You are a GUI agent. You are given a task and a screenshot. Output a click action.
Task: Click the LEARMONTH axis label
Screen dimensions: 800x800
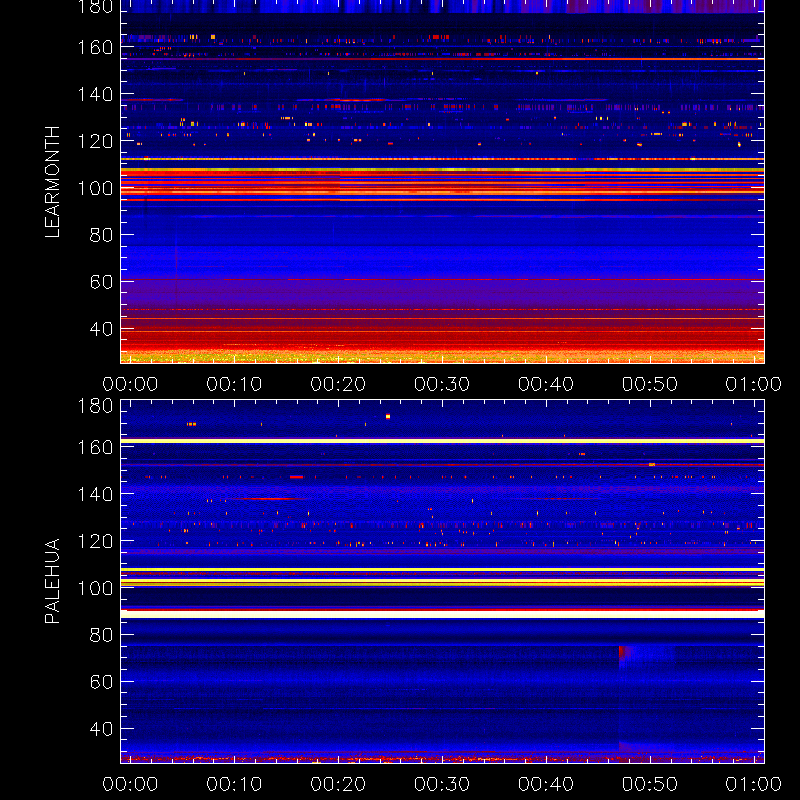tap(52, 182)
